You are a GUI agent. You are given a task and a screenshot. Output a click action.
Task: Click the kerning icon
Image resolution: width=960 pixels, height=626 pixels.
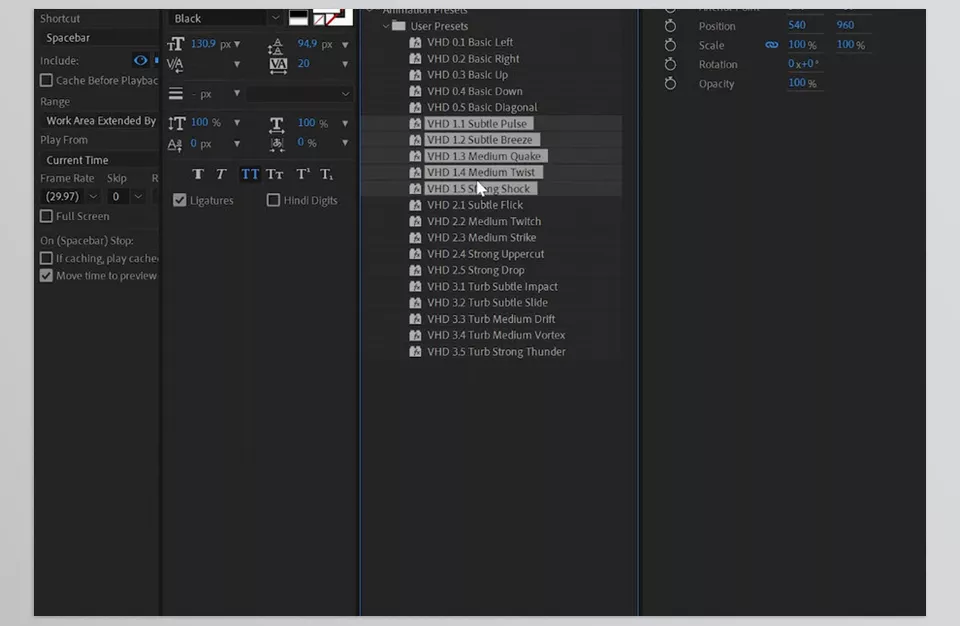click(x=175, y=64)
